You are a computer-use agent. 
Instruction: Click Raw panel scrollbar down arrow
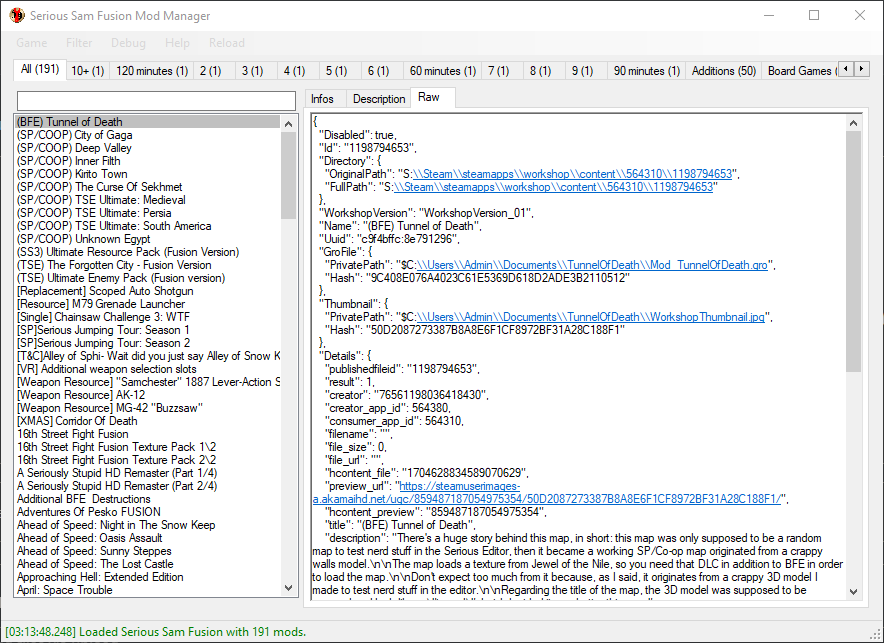854,592
